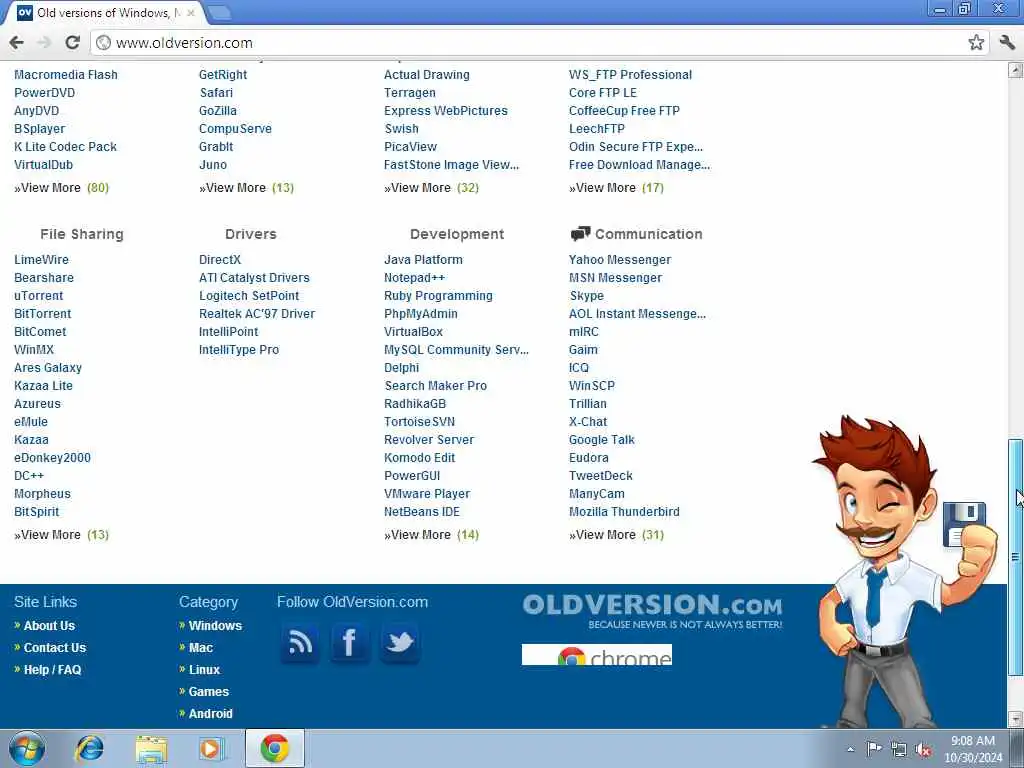View More File Sharing (13)
The width and height of the screenshot is (1024, 768).
tap(61, 535)
